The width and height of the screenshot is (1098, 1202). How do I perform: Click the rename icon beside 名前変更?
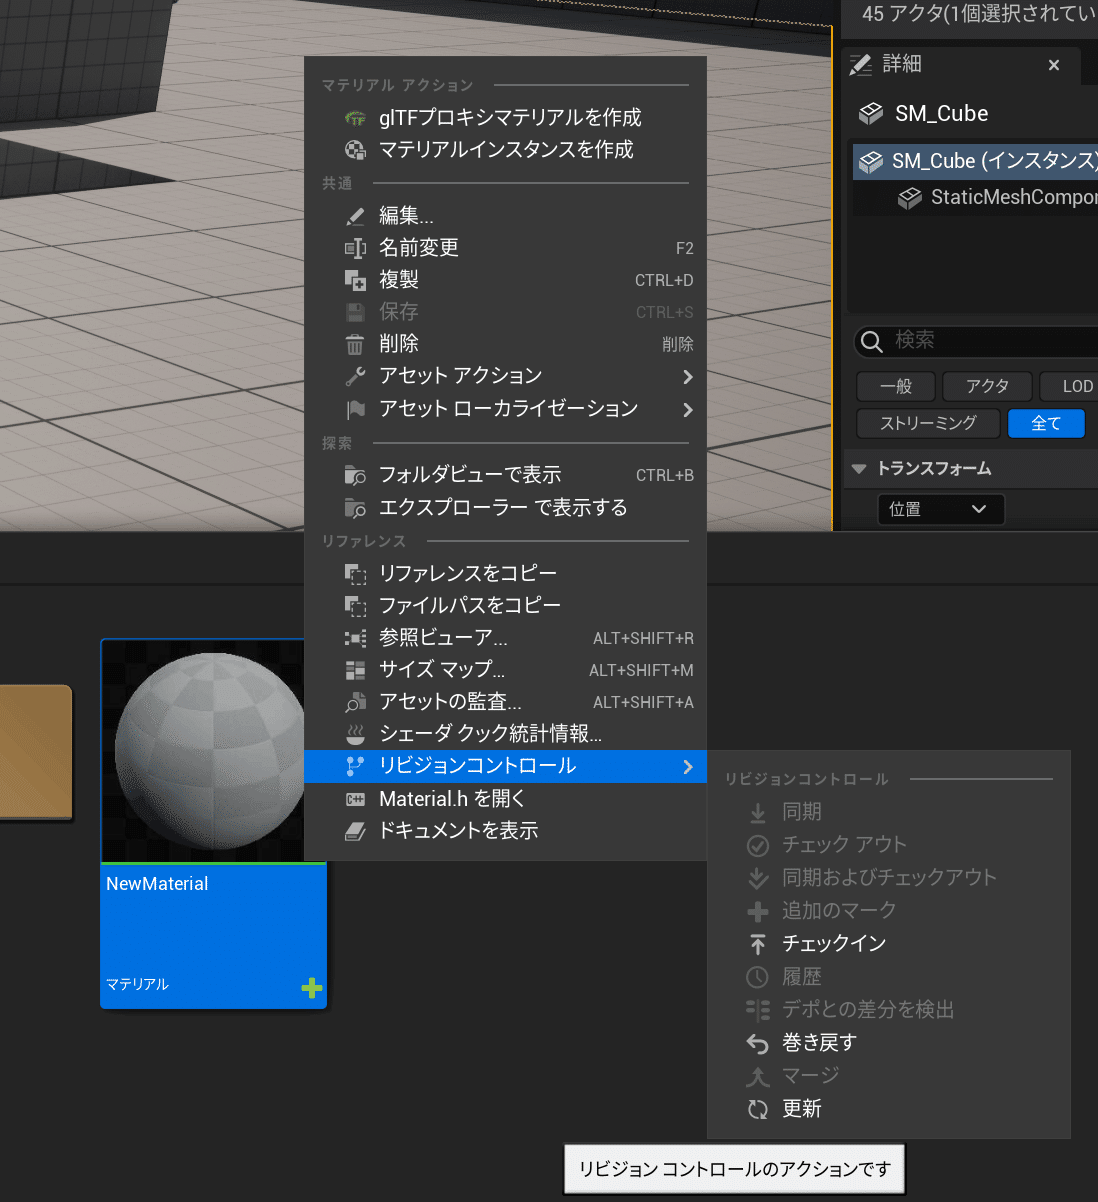[x=355, y=248]
